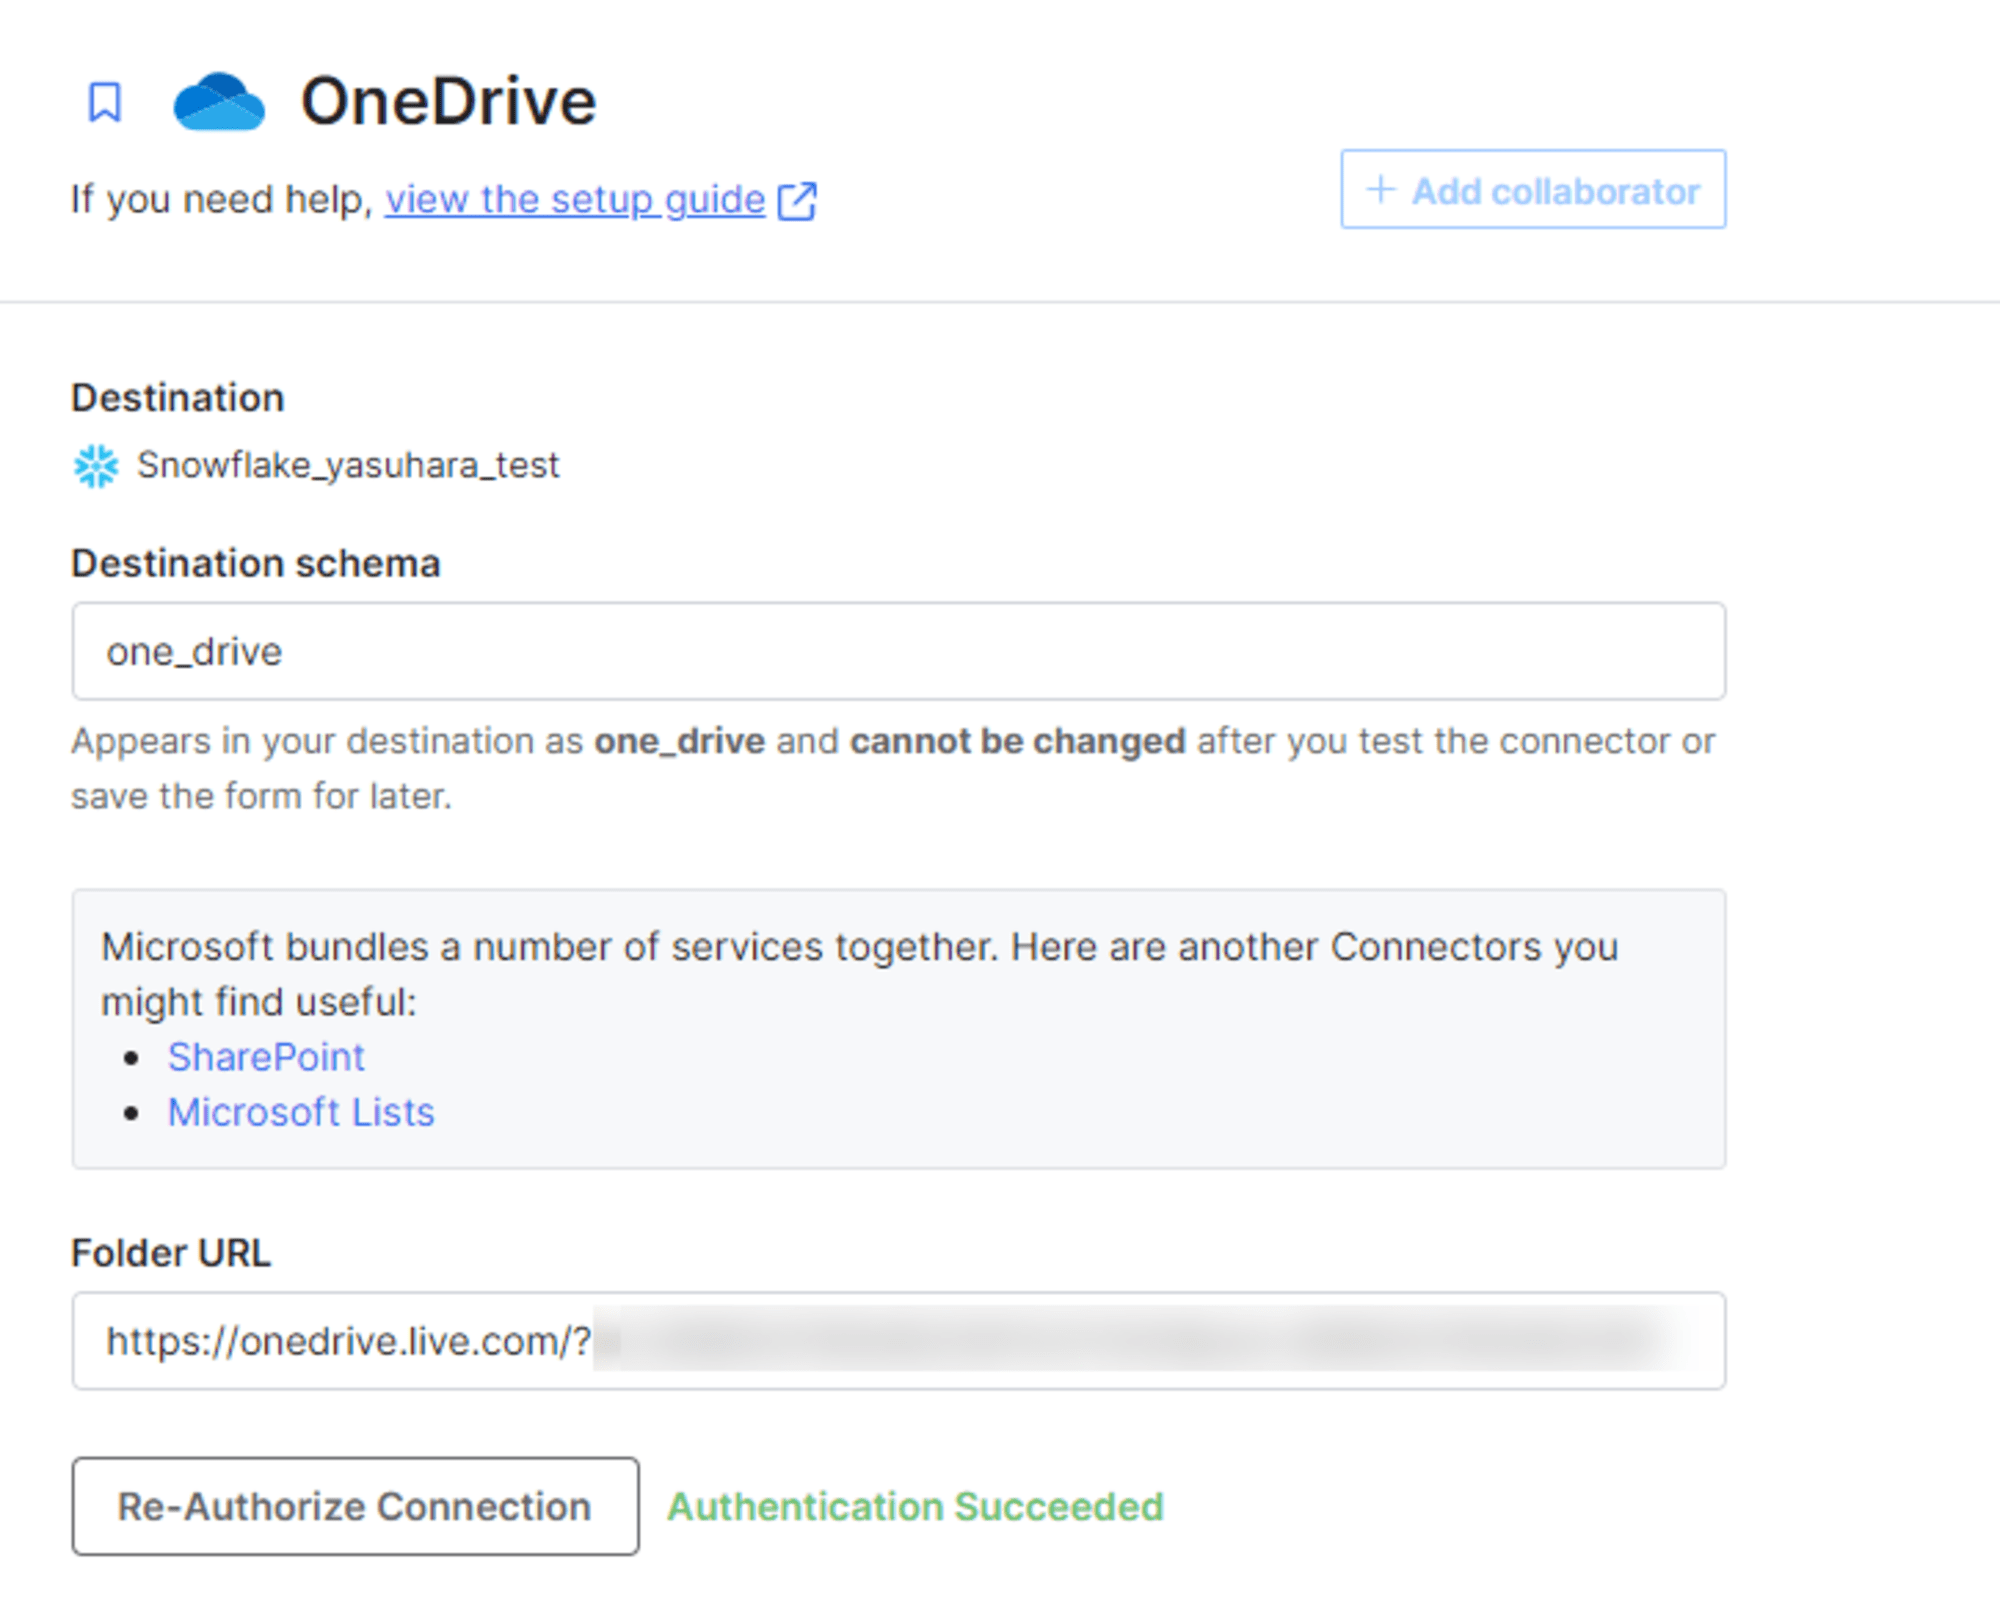Click the Destination heading label

coord(178,398)
